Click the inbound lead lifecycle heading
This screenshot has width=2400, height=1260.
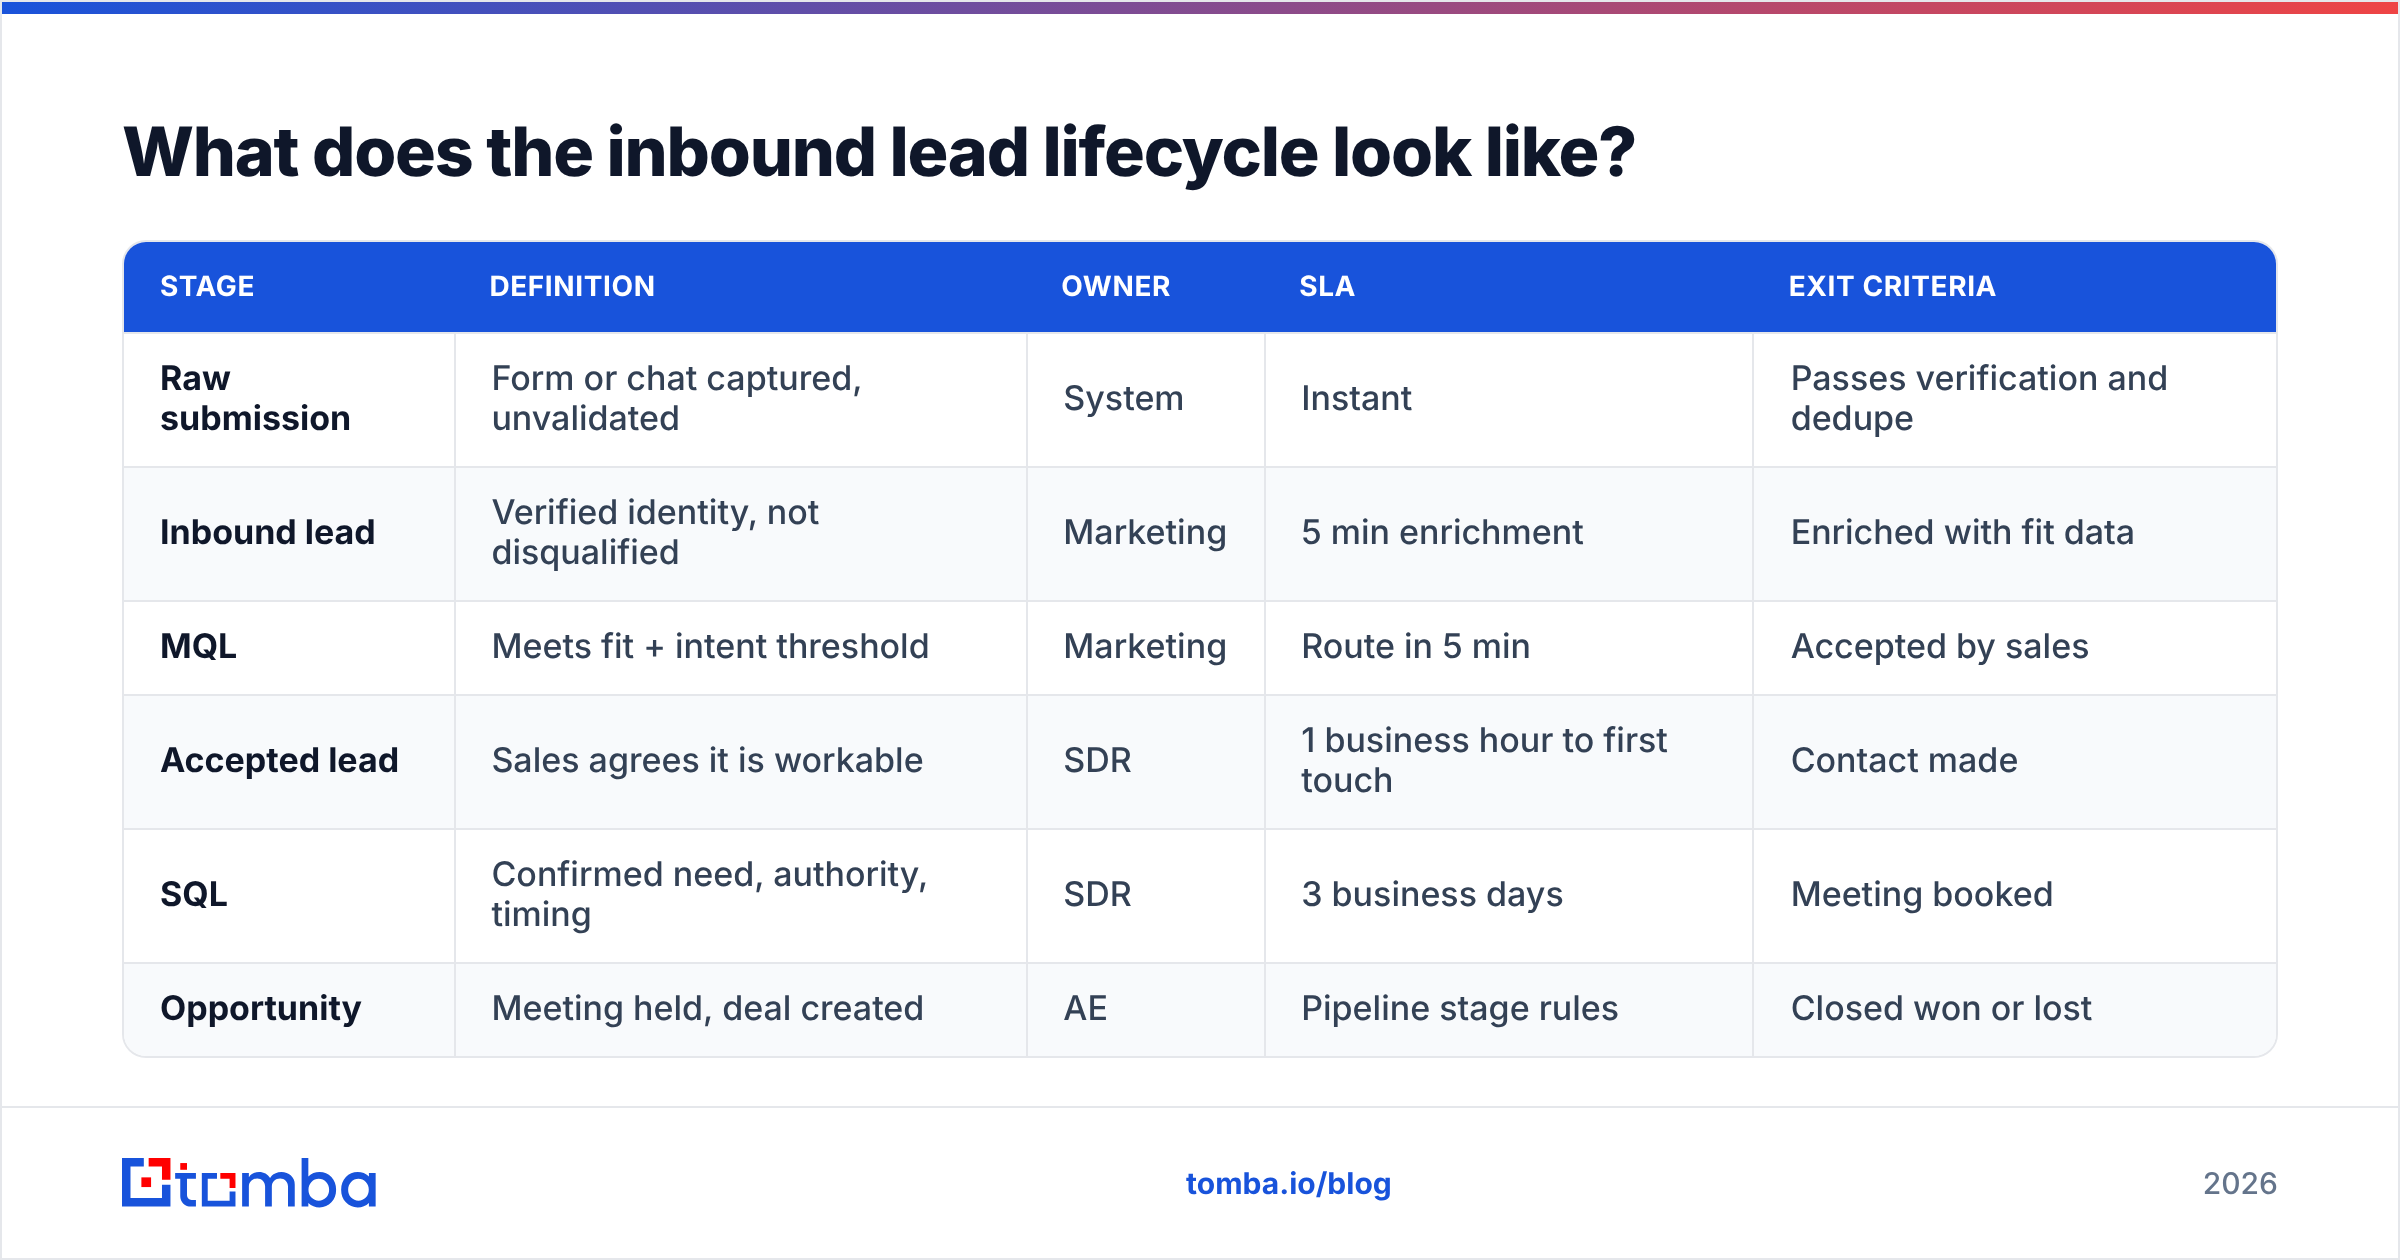point(879,153)
